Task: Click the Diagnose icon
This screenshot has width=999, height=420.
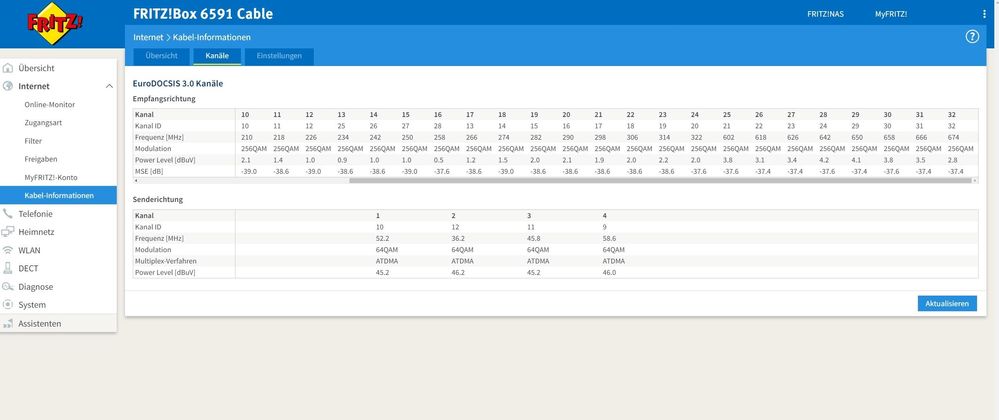Action: [8, 287]
